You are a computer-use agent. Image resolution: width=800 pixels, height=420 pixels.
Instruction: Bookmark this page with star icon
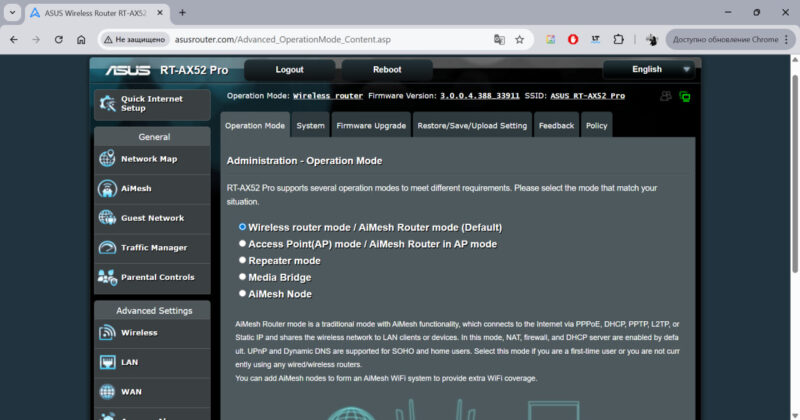[x=519, y=39]
